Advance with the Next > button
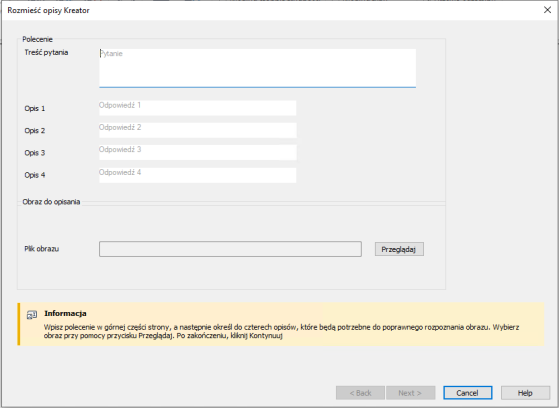The height and width of the screenshot is (408, 559). click(410, 393)
